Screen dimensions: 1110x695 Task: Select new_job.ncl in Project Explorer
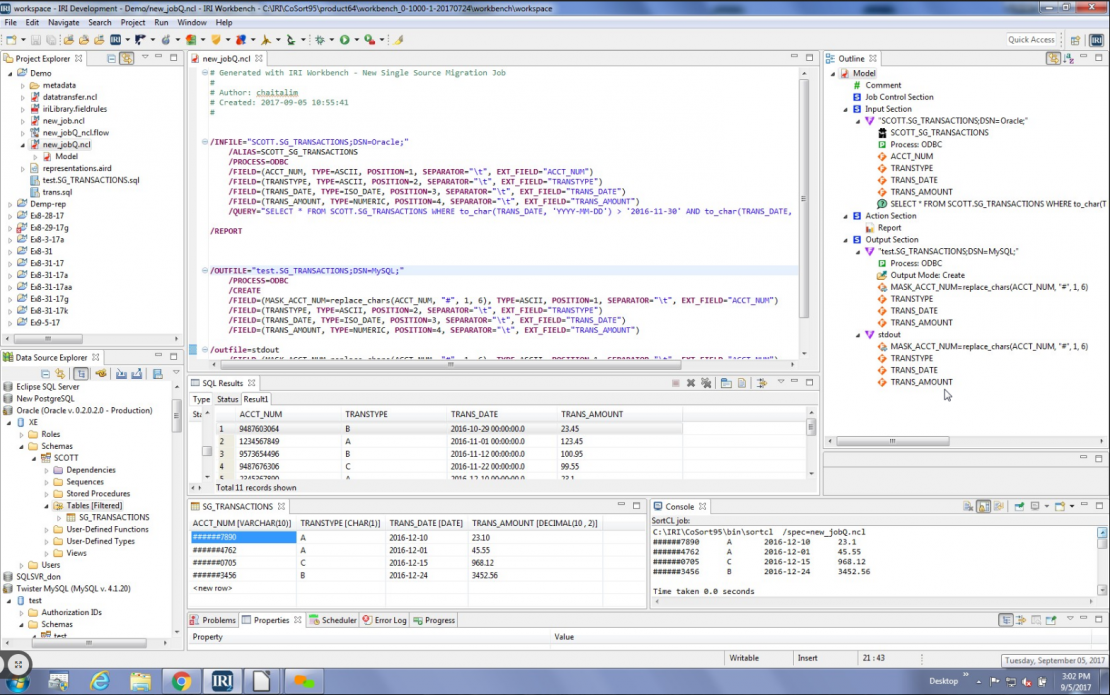pyautogui.click(x=63, y=121)
